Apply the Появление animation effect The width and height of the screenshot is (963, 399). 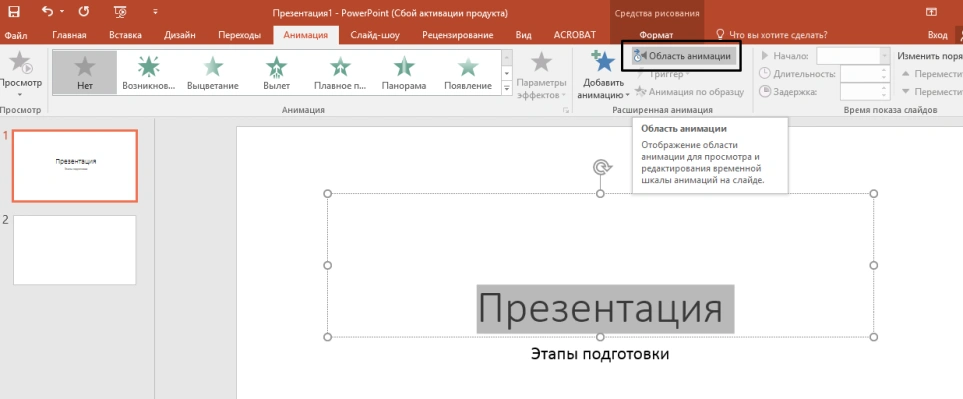[468, 72]
